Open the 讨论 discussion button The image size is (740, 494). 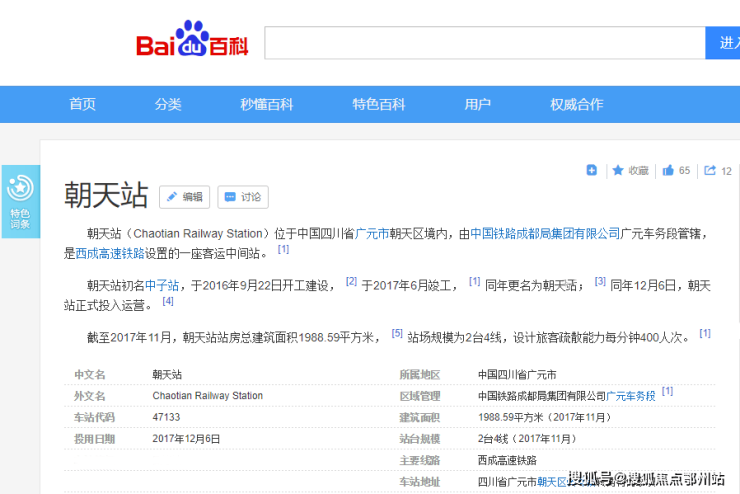click(242, 197)
